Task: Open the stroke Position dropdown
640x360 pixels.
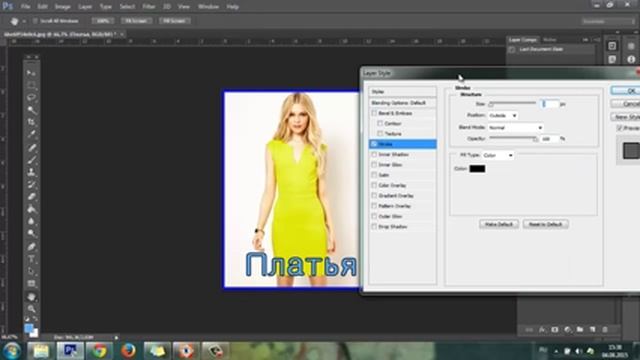Action: point(503,116)
